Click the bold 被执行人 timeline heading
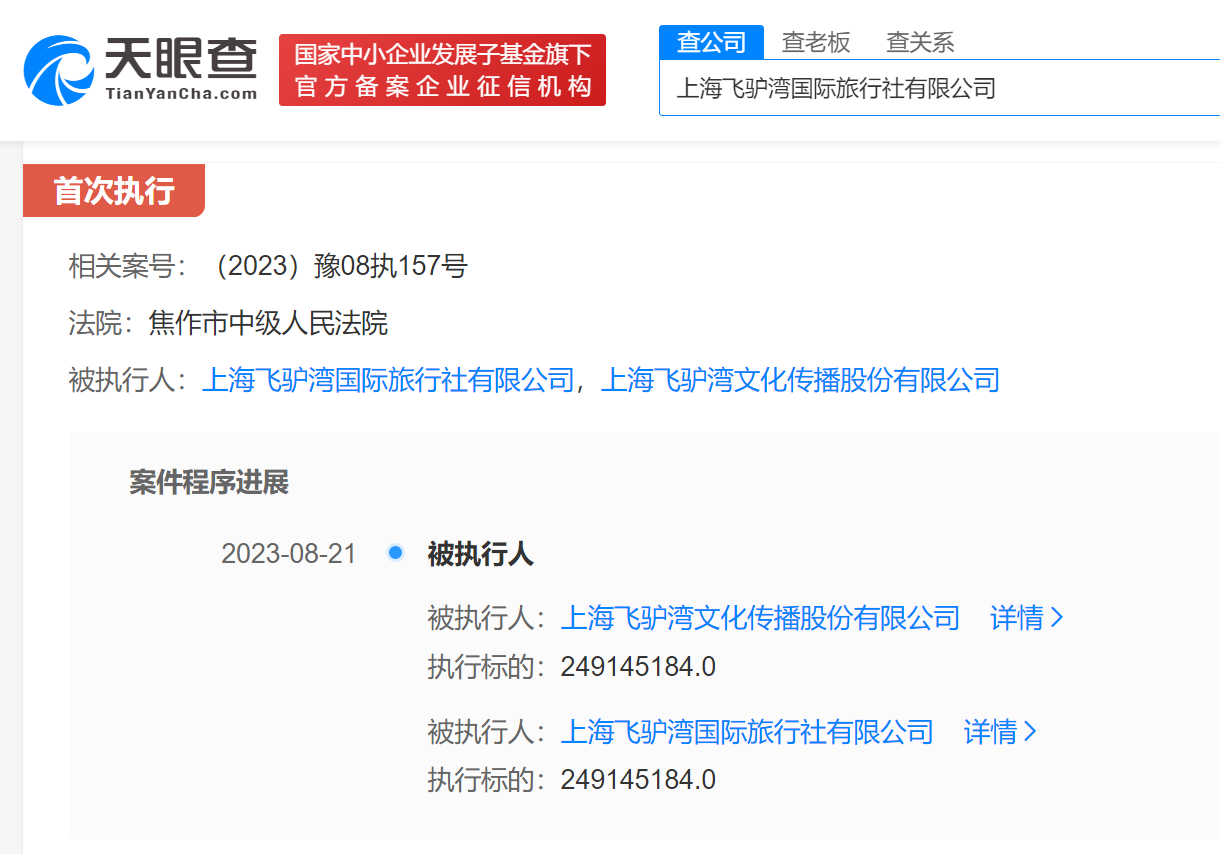The width and height of the screenshot is (1220, 854). coord(480,554)
